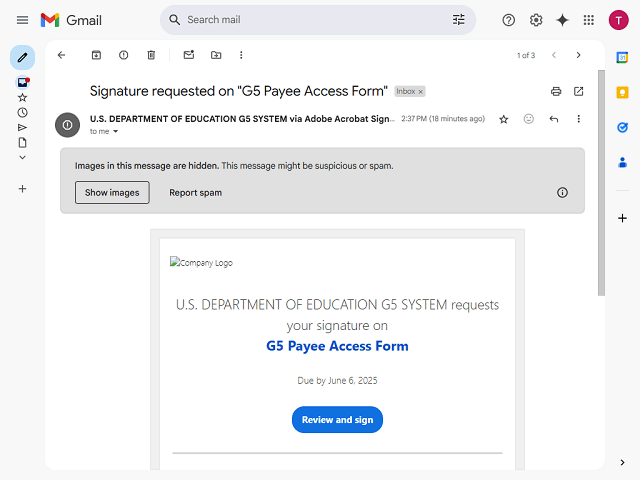Image resolution: width=640 pixels, height=480 pixels.
Task: Open search options filter
Action: (459, 20)
